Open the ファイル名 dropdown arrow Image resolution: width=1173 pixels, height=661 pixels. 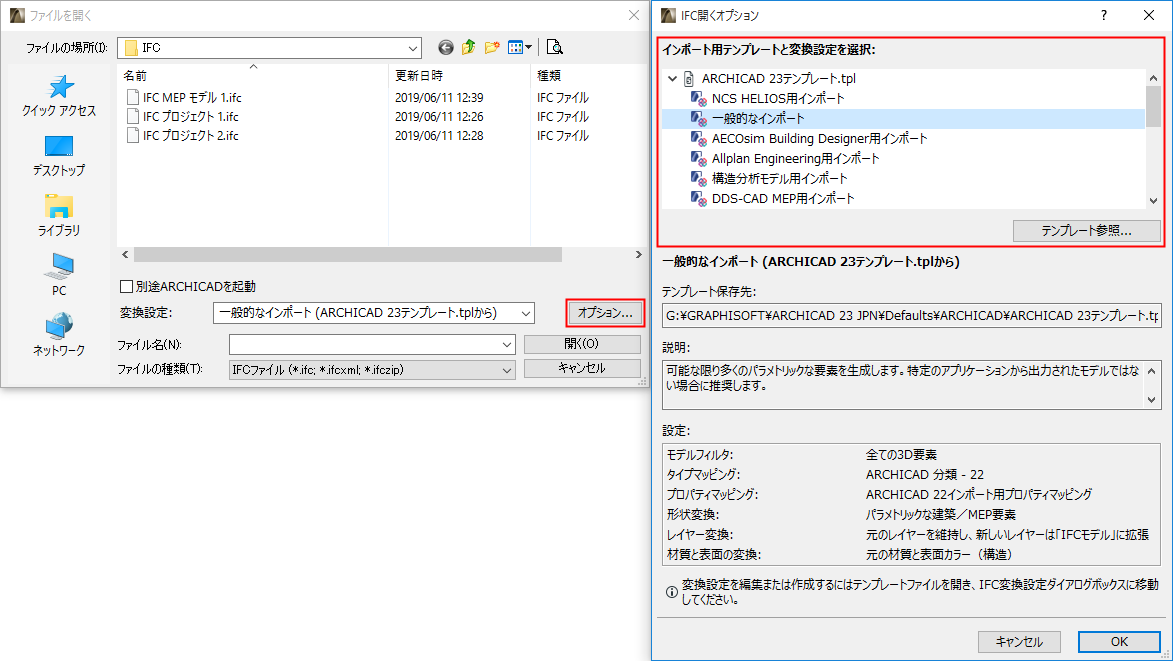(x=507, y=345)
